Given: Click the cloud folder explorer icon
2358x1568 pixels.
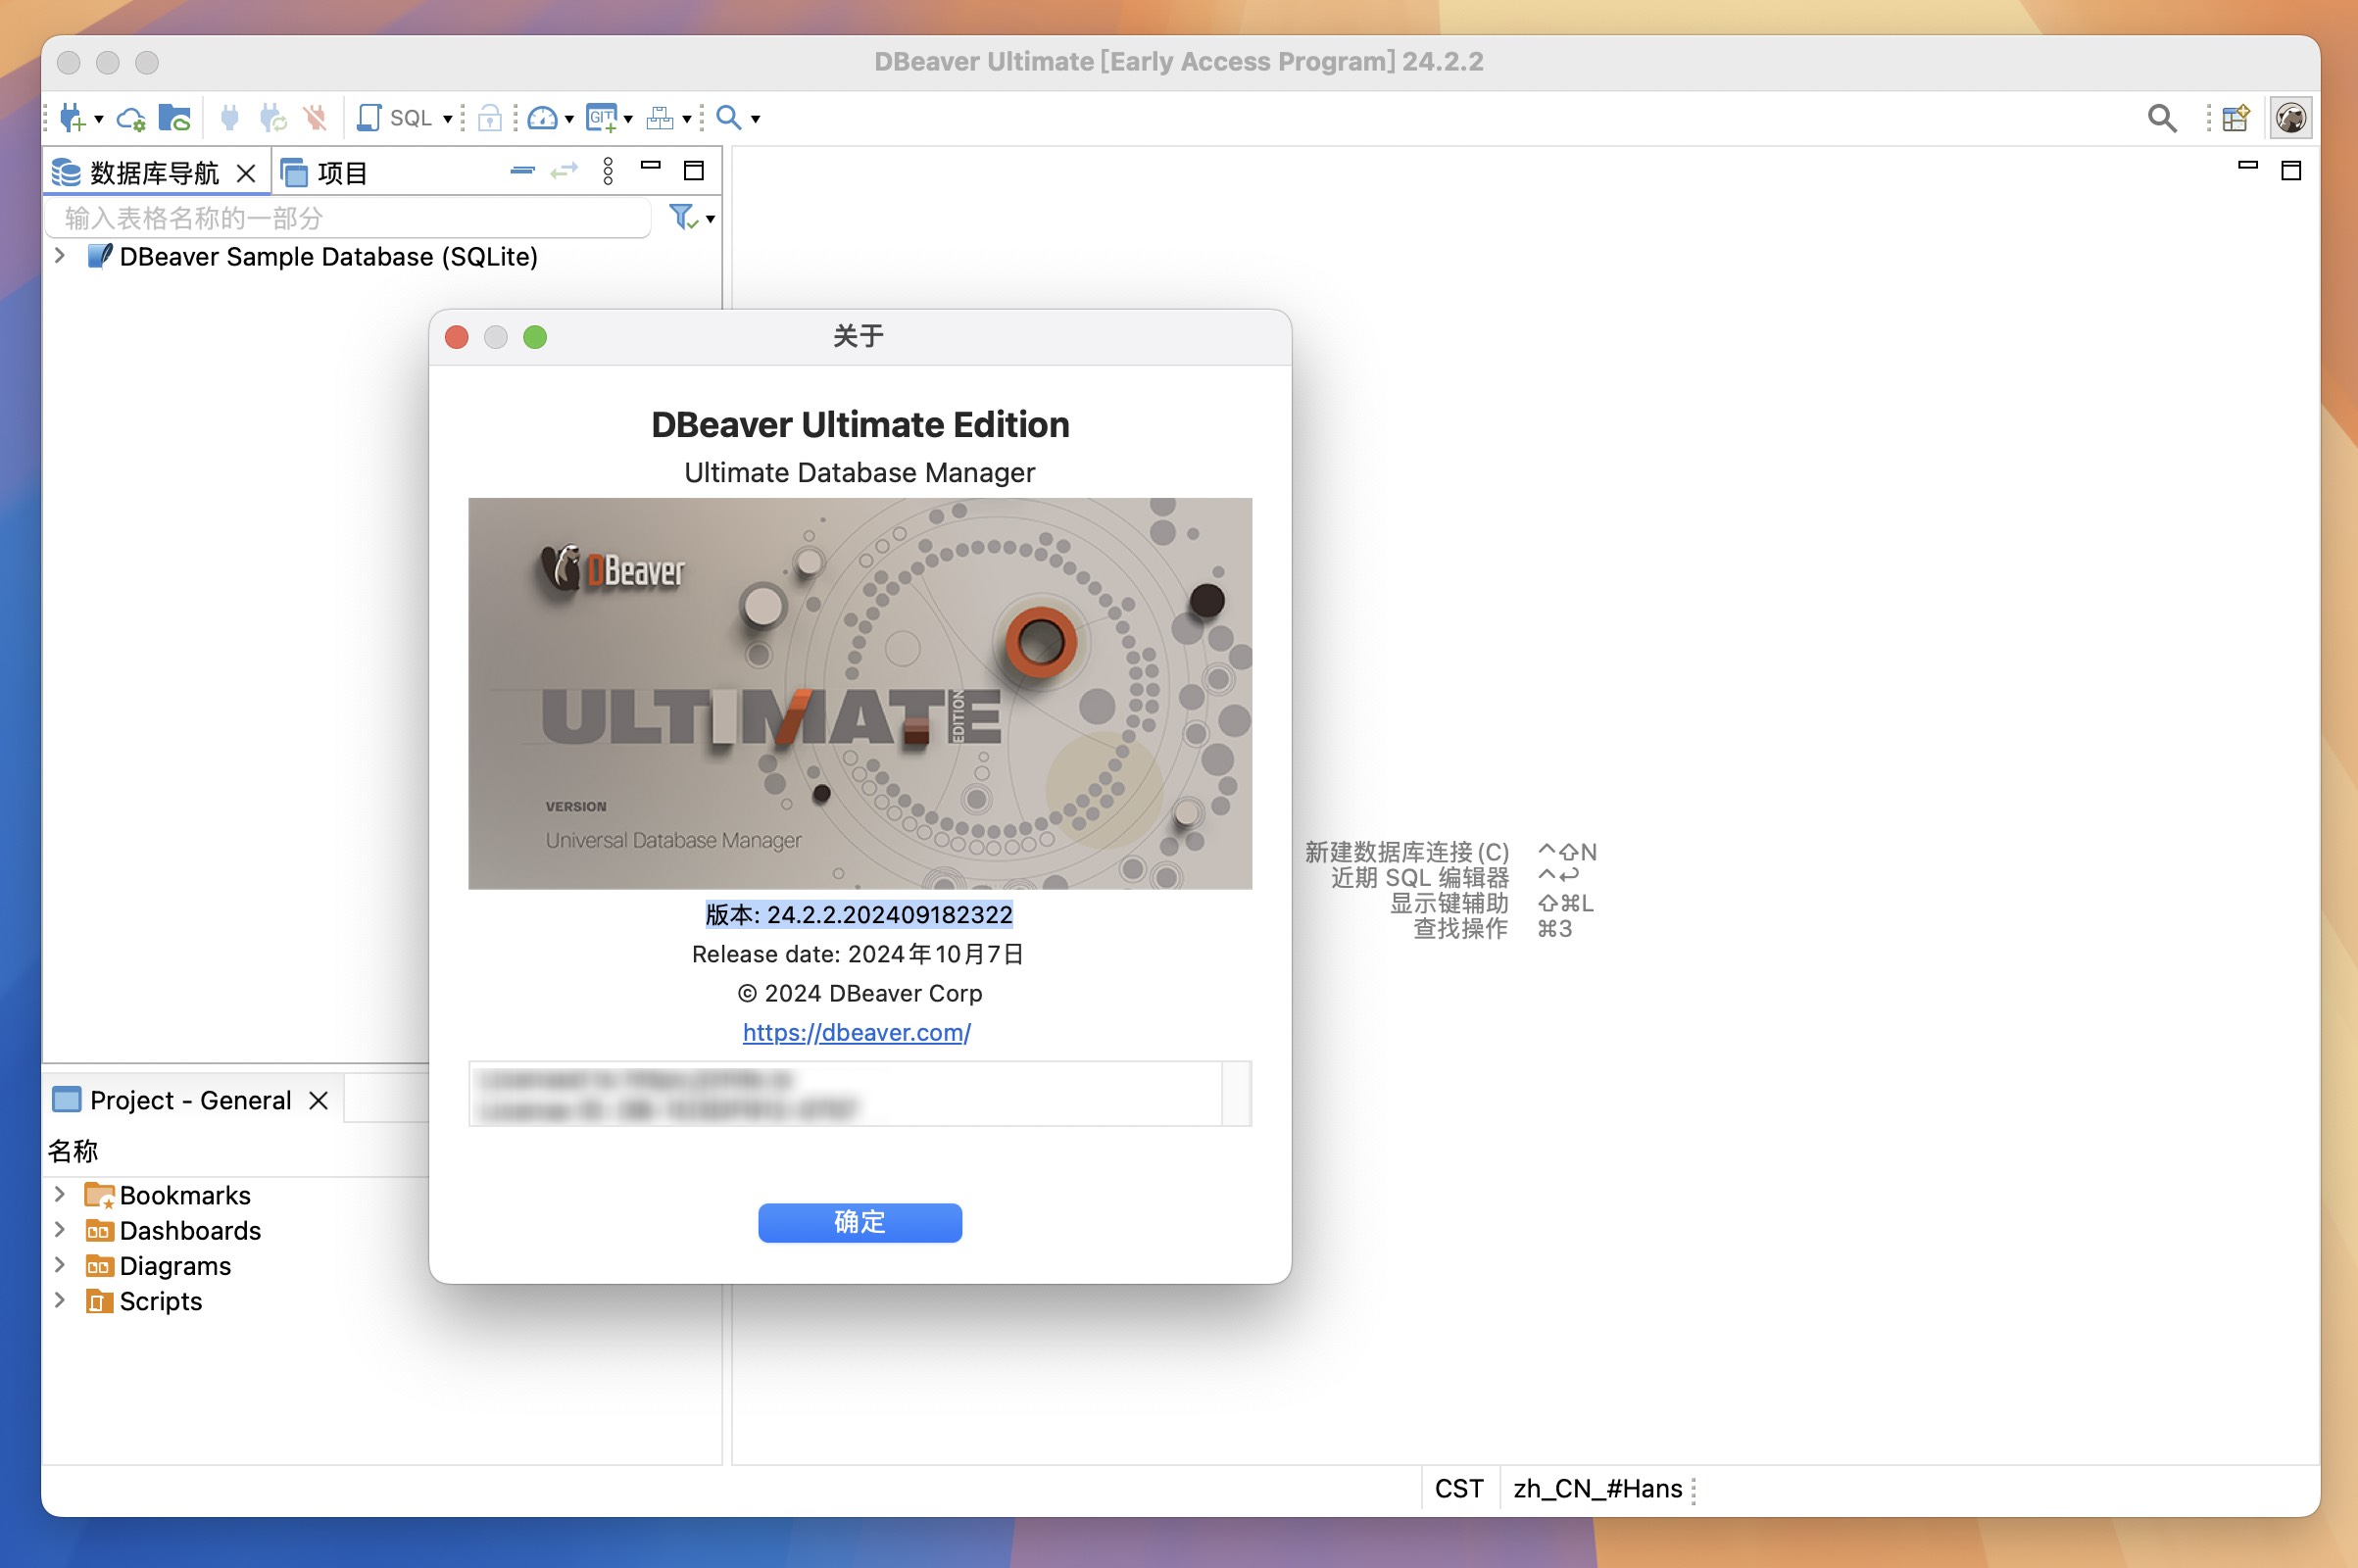Looking at the screenshot, I should 175,118.
